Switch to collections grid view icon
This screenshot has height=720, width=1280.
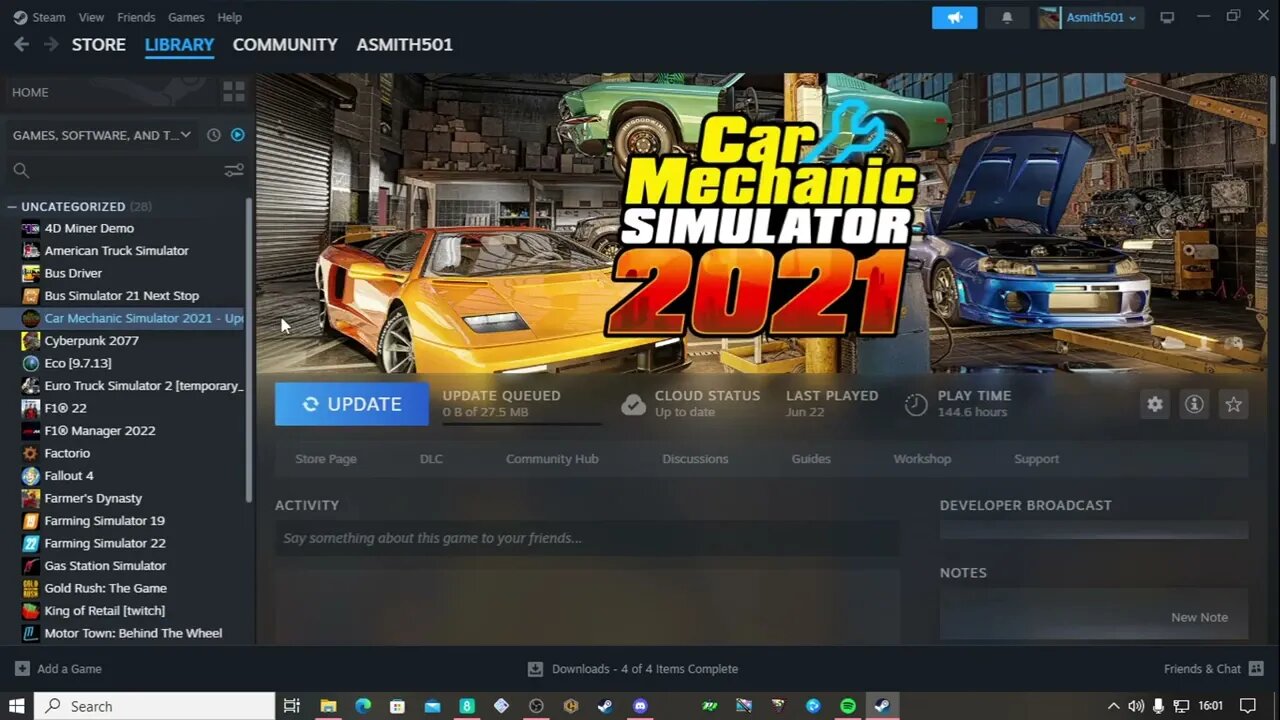(234, 92)
